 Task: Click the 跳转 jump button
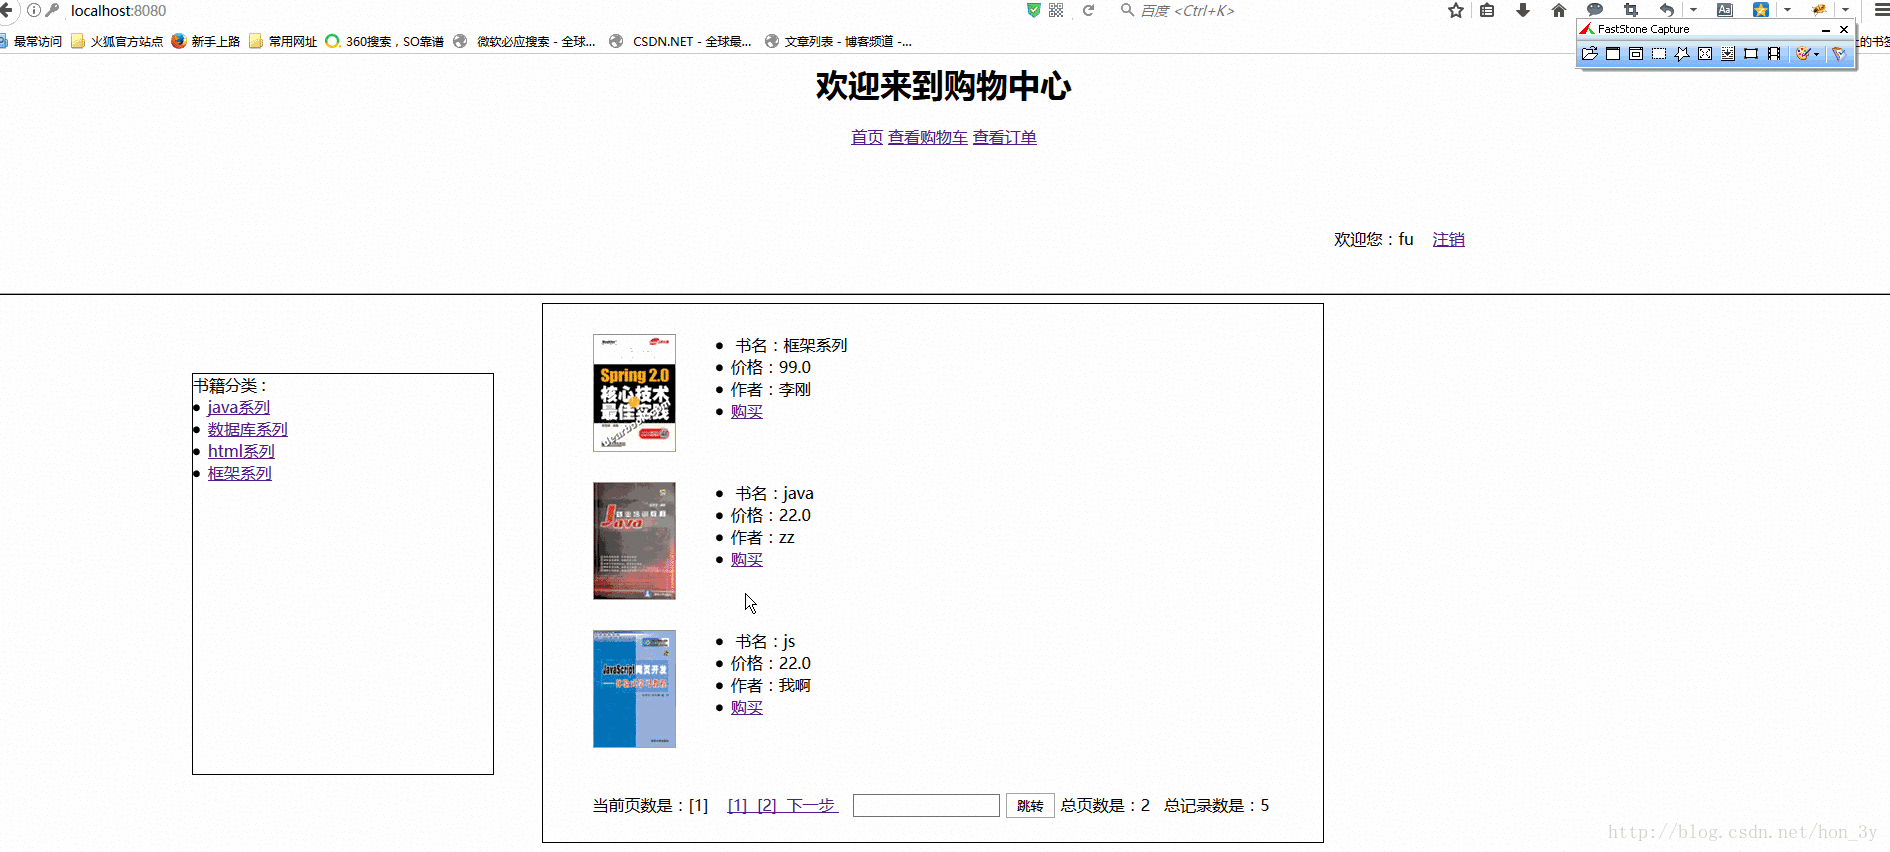tap(1030, 805)
